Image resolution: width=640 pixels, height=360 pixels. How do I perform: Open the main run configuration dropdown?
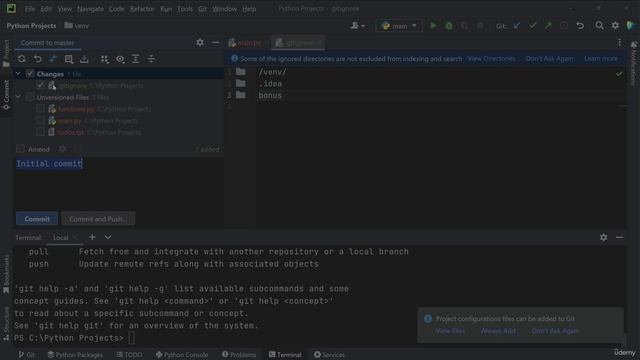(x=399, y=26)
